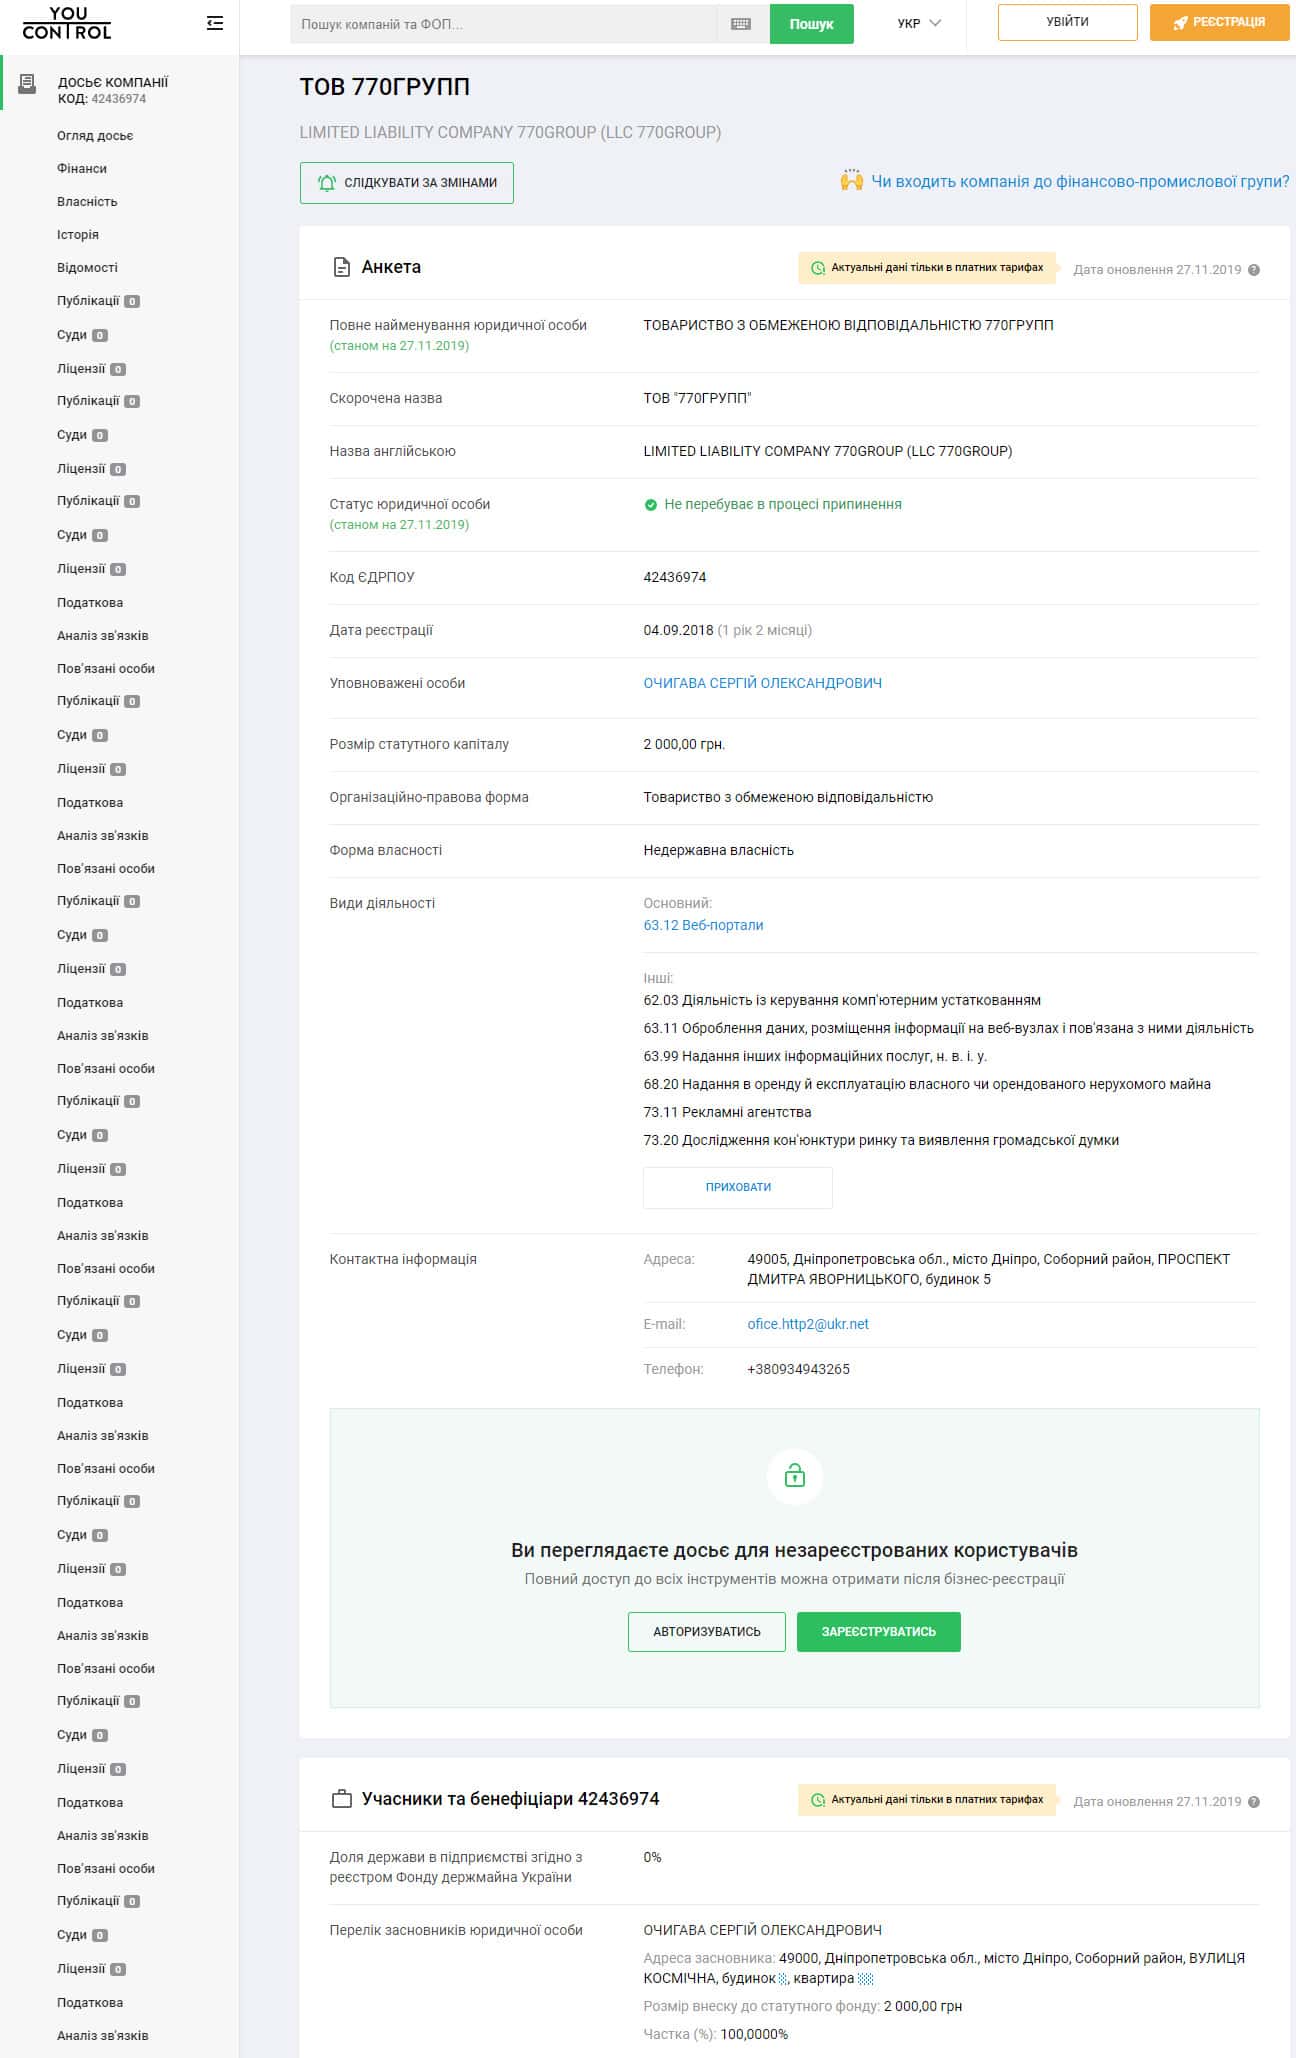Collapse activities list with ПРИХОВАТИ button
Image resolution: width=1296 pixels, height=2058 pixels.
click(738, 1187)
